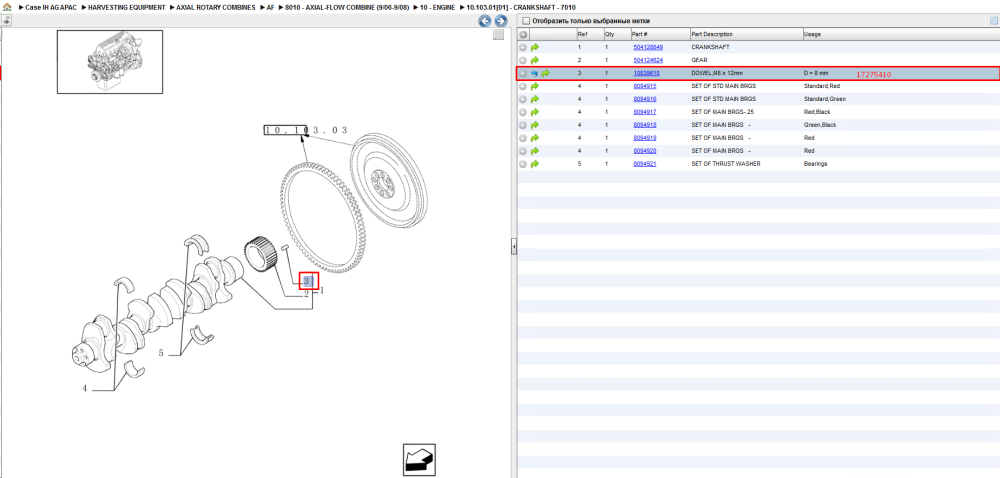
Task: Click green arrow for part 8094917
Action: 534,112
